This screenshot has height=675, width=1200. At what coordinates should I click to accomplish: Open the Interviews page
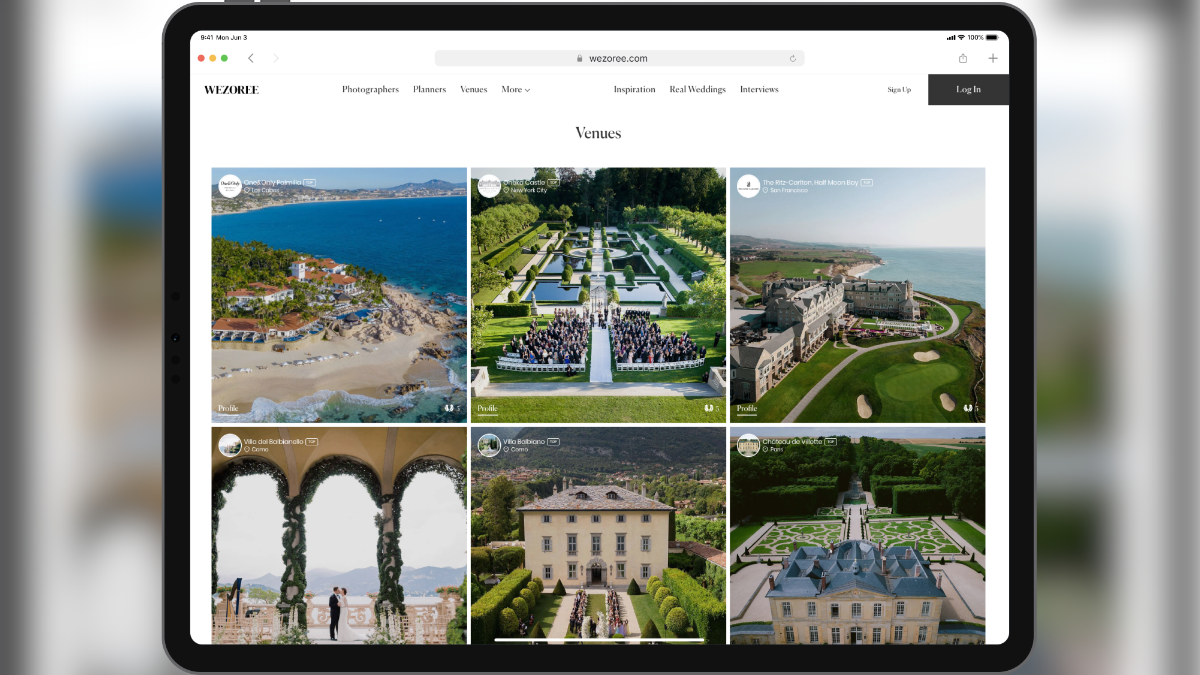click(x=759, y=89)
